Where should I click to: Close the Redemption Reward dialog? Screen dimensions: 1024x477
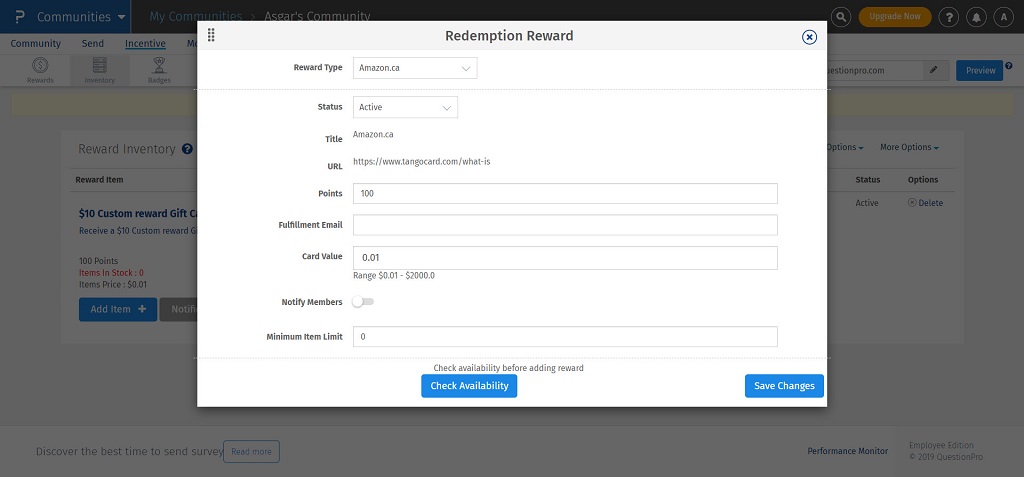(x=809, y=37)
